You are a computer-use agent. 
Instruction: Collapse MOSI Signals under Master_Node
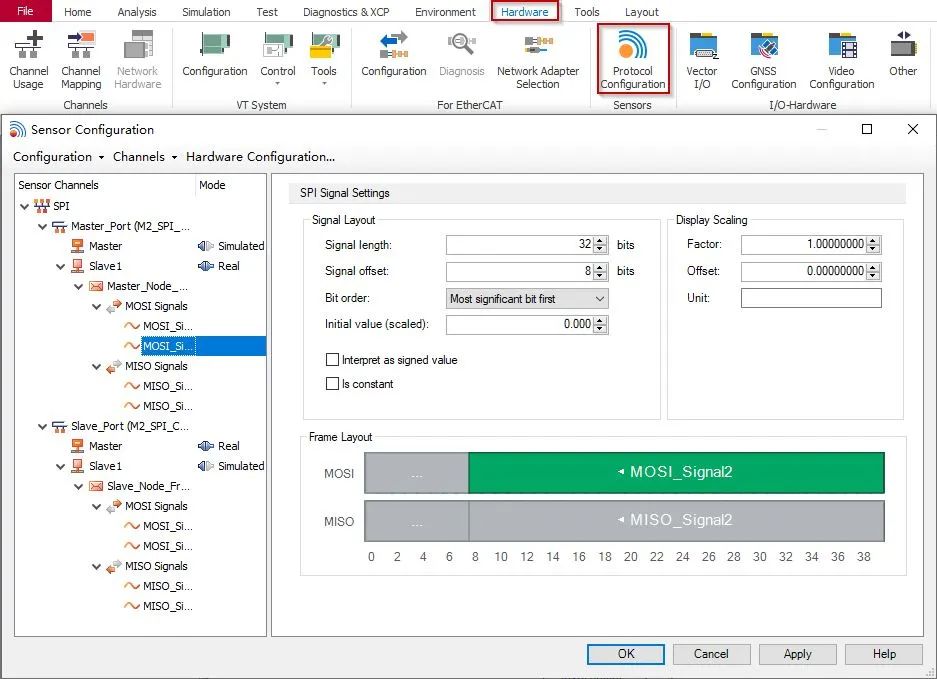pyautogui.click(x=96, y=307)
